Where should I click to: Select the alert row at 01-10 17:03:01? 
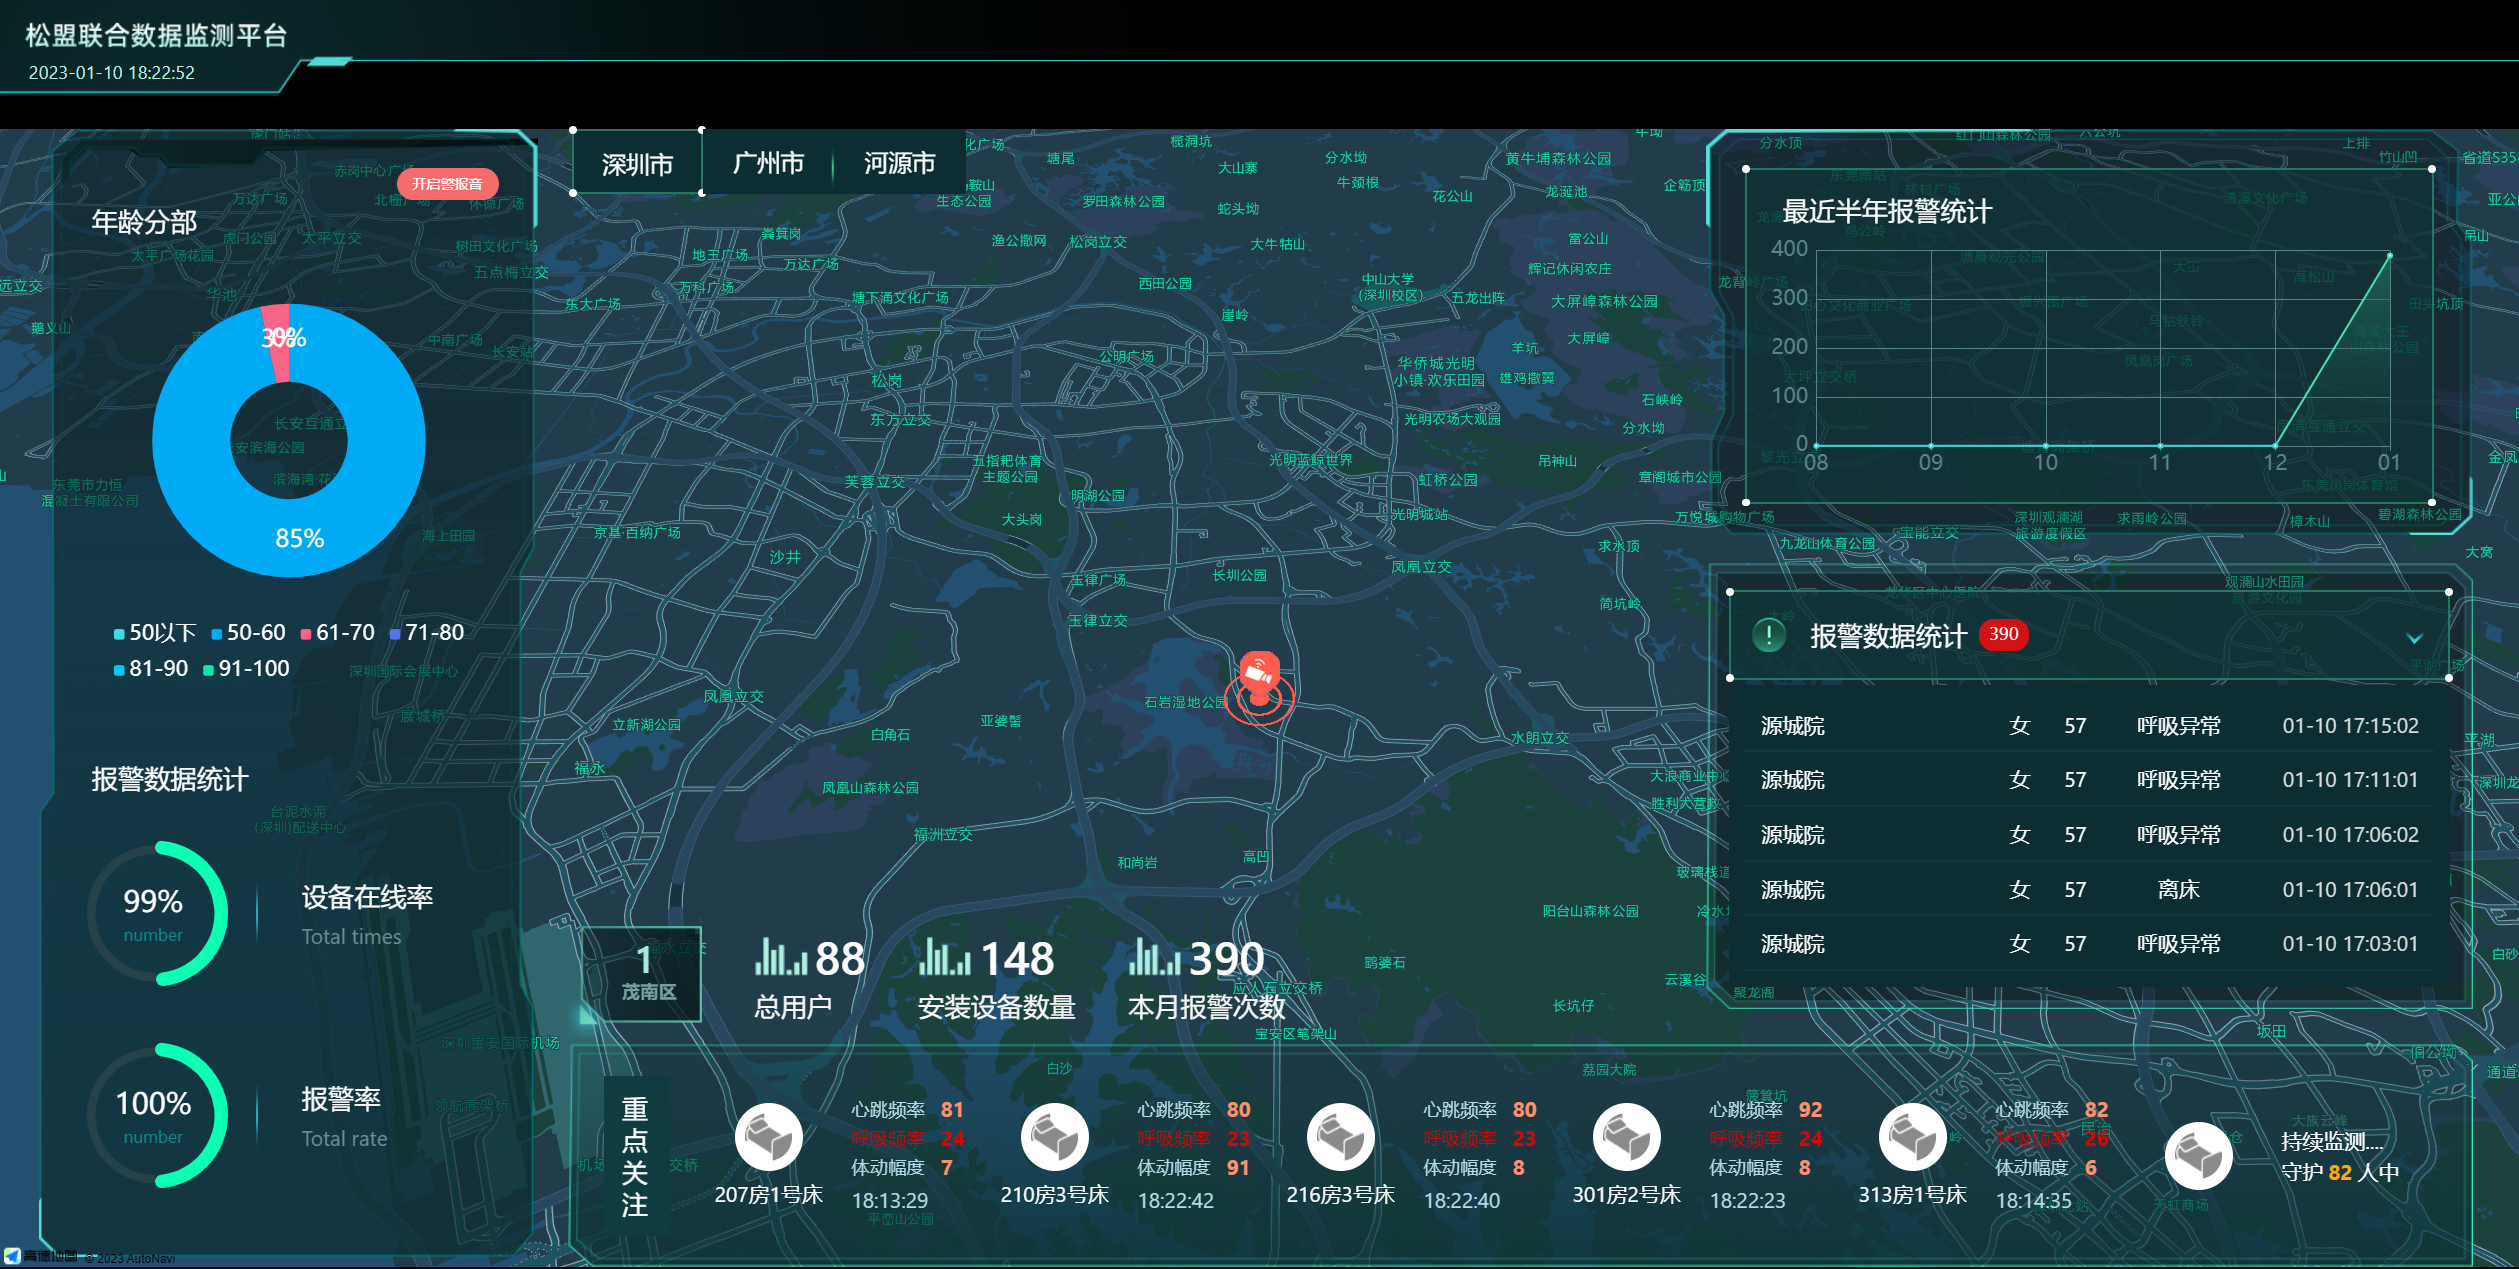[x=2090, y=944]
